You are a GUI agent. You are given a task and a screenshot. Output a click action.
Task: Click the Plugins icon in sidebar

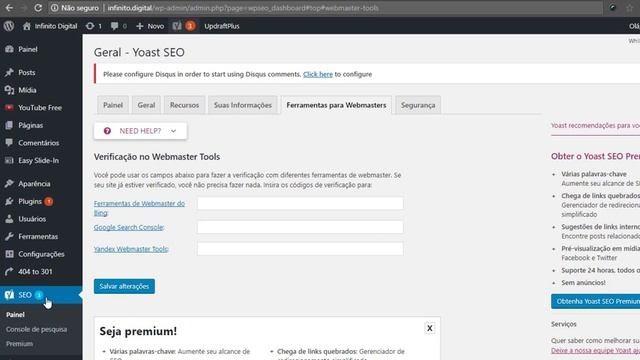9,201
